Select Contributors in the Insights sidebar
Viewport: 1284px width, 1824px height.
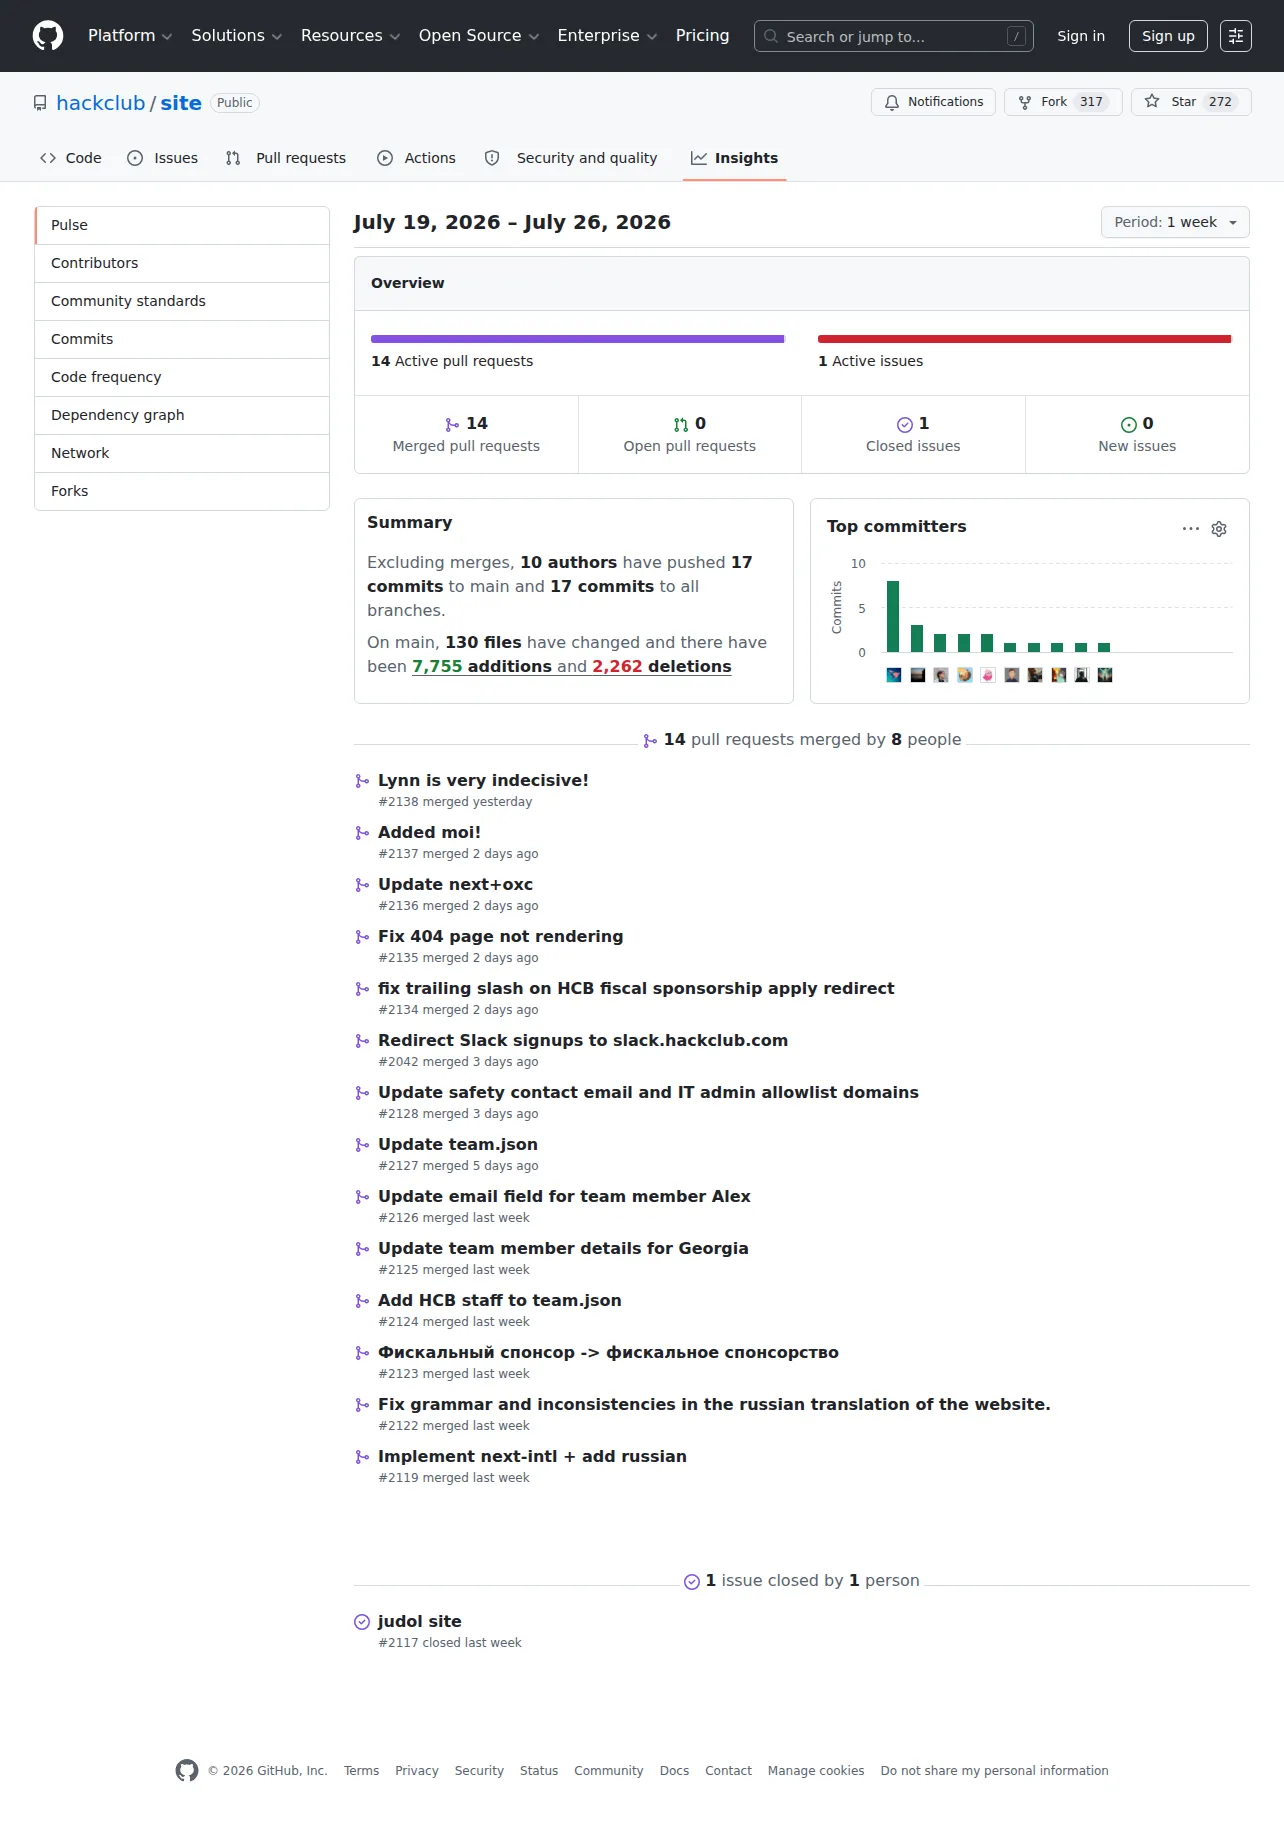coord(182,263)
